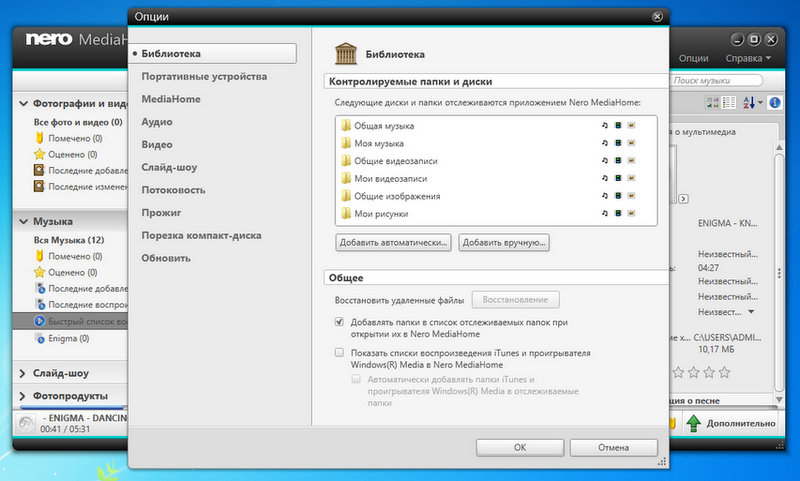Image resolution: width=800 pixels, height=481 pixels.
Task: Open Обновить options category
Action: (166, 258)
